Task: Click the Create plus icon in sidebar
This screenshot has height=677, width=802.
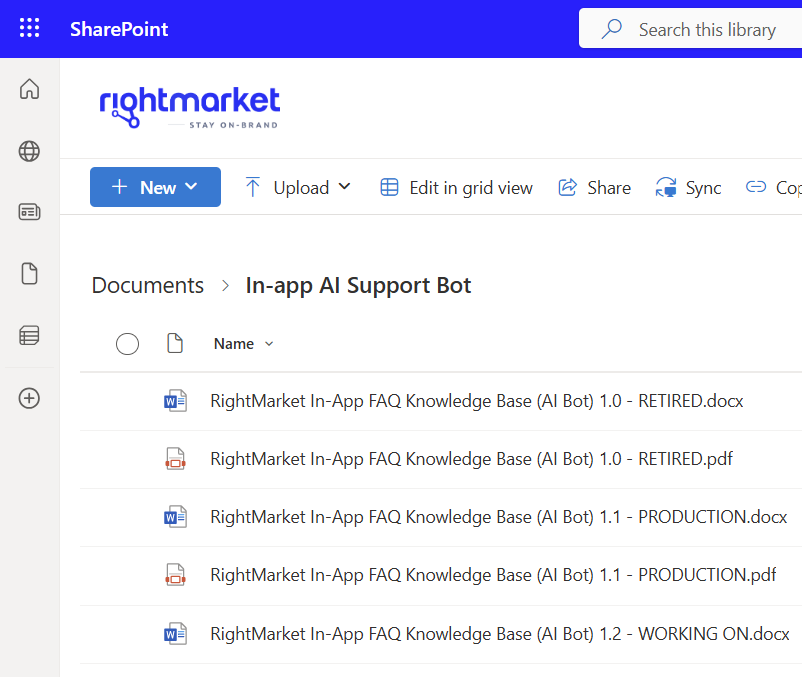Action: tap(30, 398)
